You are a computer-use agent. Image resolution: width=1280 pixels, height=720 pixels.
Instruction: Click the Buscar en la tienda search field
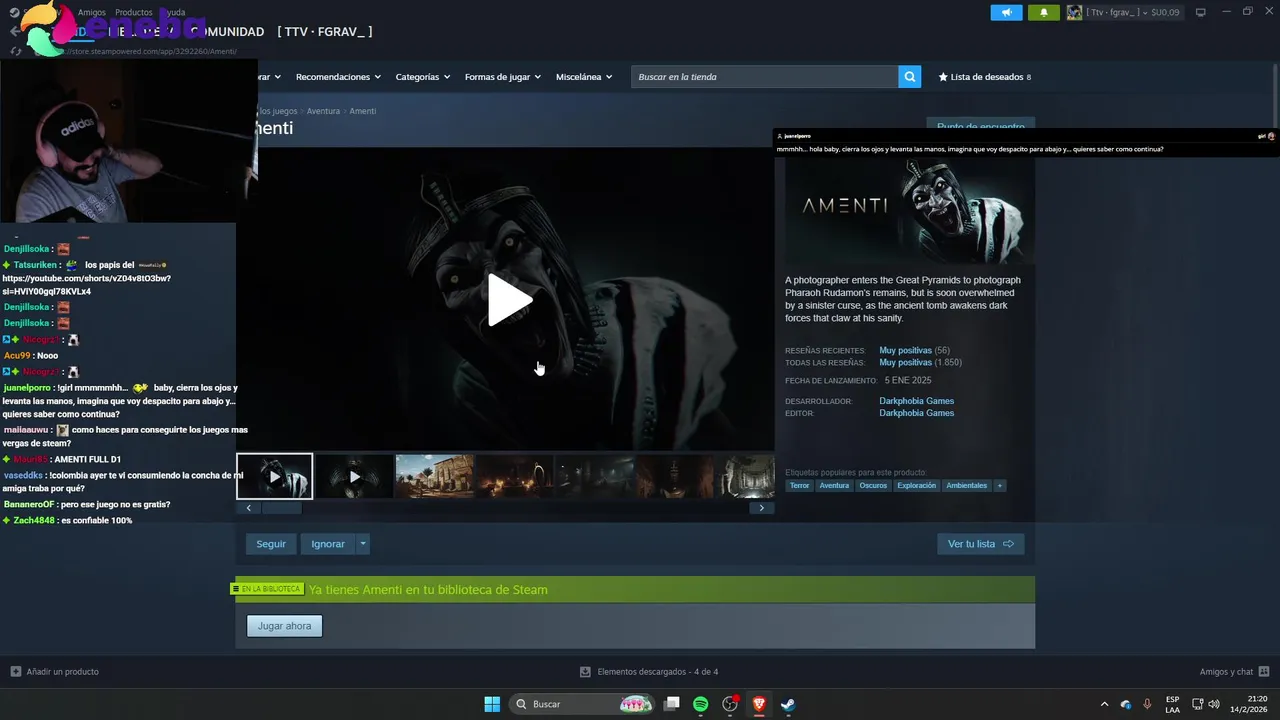765,77
